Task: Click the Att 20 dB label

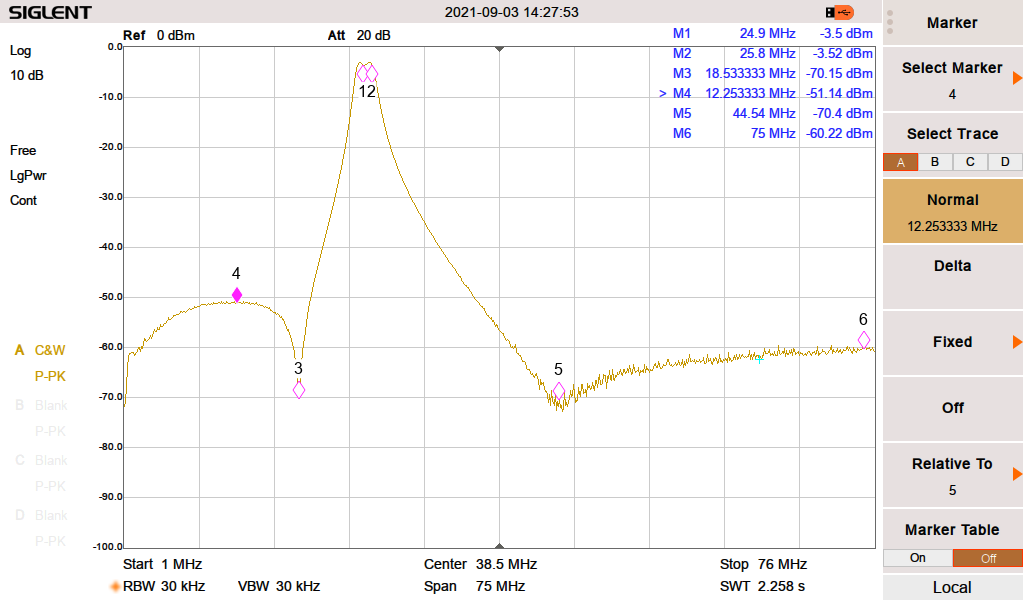Action: [359, 35]
